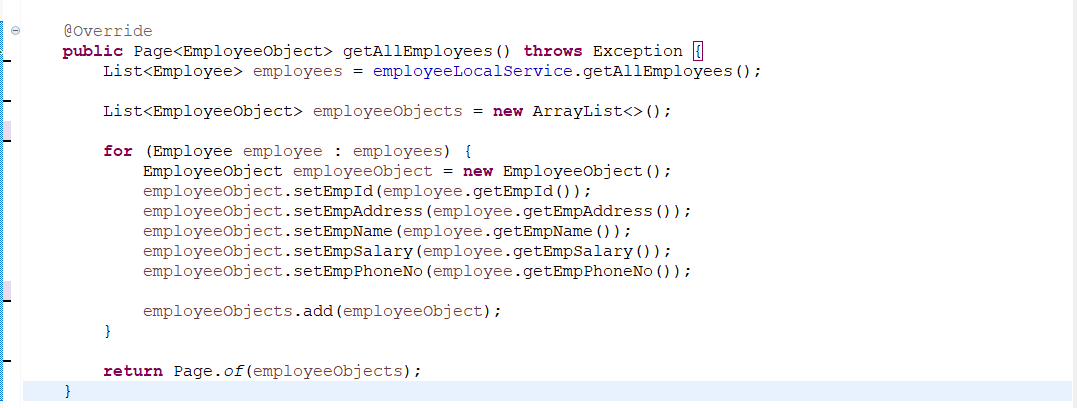Click the getEmpAddress method call
Viewport: 1077px width, 408px height.
pos(587,211)
